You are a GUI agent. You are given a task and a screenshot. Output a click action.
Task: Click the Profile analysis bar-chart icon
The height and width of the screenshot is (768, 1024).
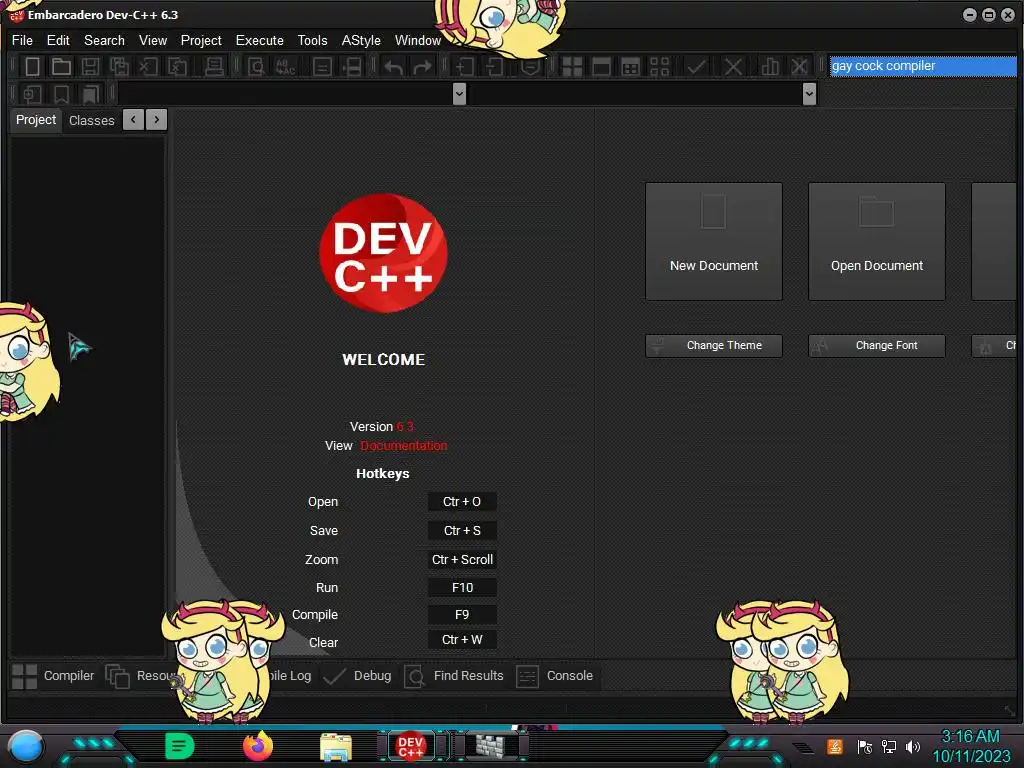[770, 67]
